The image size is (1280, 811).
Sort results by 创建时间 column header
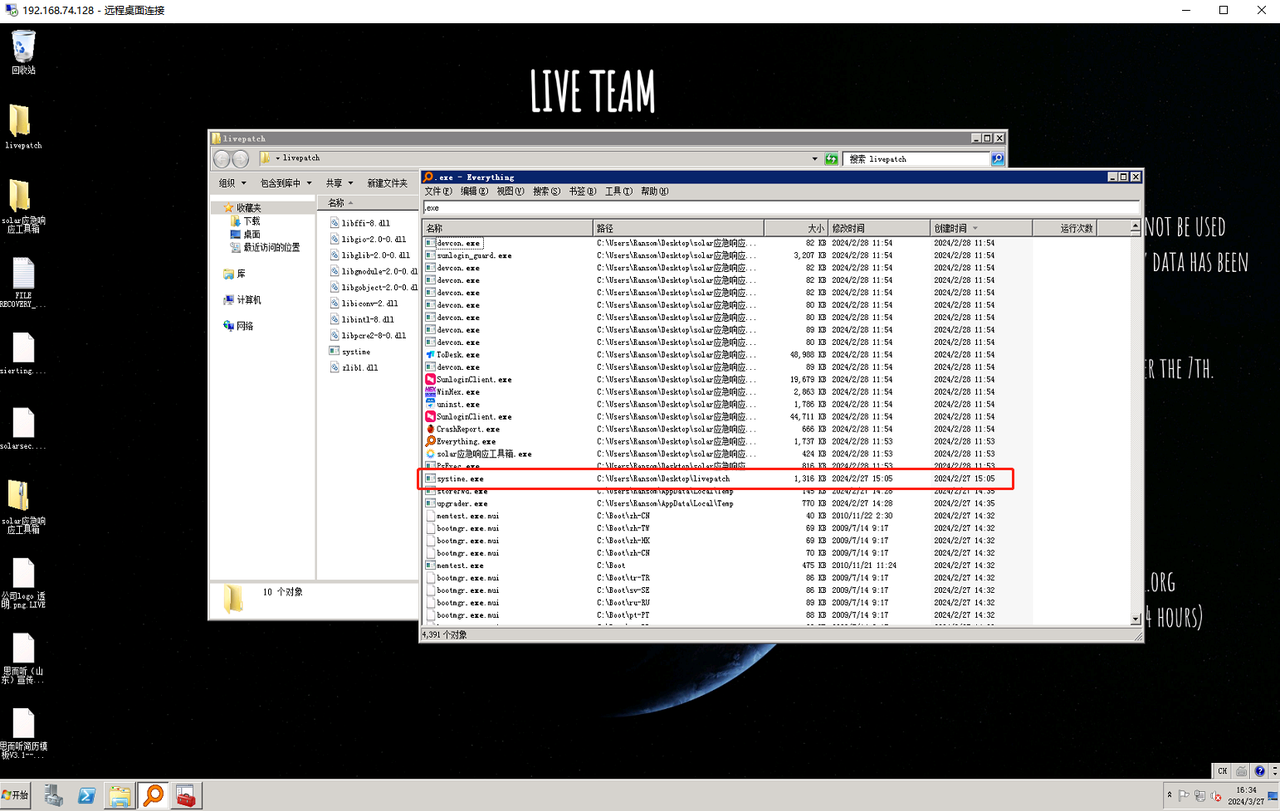[960, 228]
